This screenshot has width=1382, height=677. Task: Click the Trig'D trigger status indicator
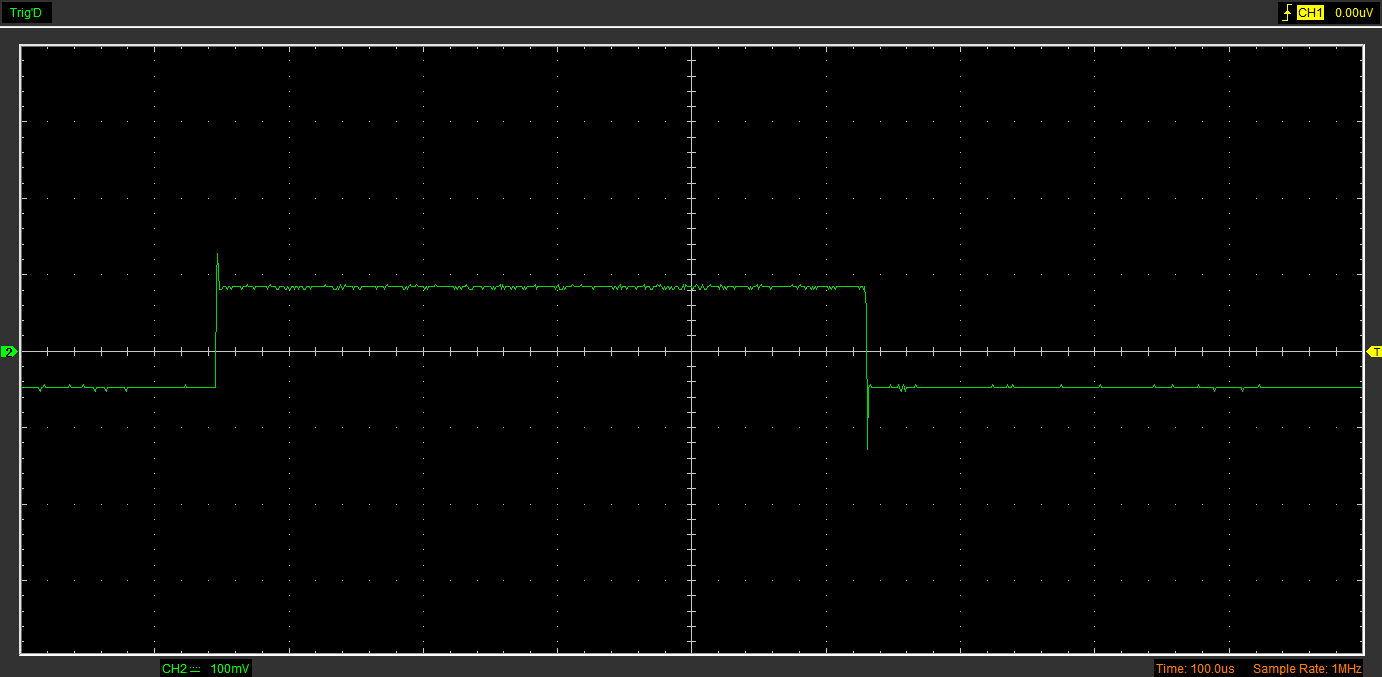26,13
